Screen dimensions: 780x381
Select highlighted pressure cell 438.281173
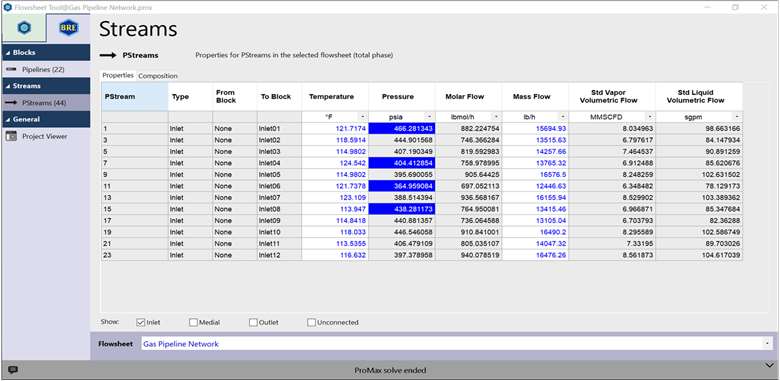point(402,209)
